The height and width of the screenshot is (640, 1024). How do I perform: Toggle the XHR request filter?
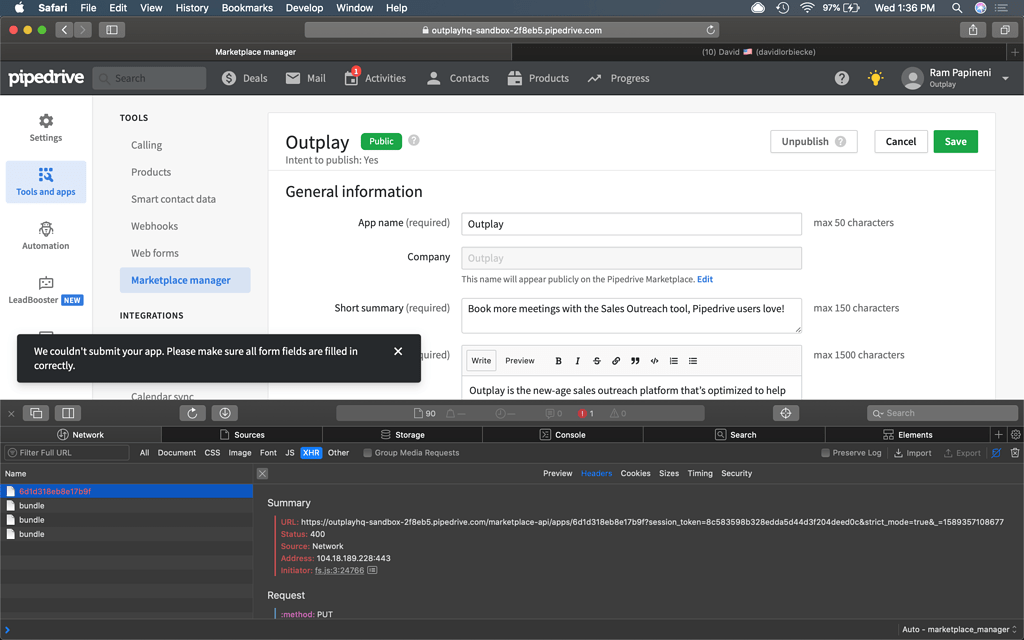(x=311, y=452)
